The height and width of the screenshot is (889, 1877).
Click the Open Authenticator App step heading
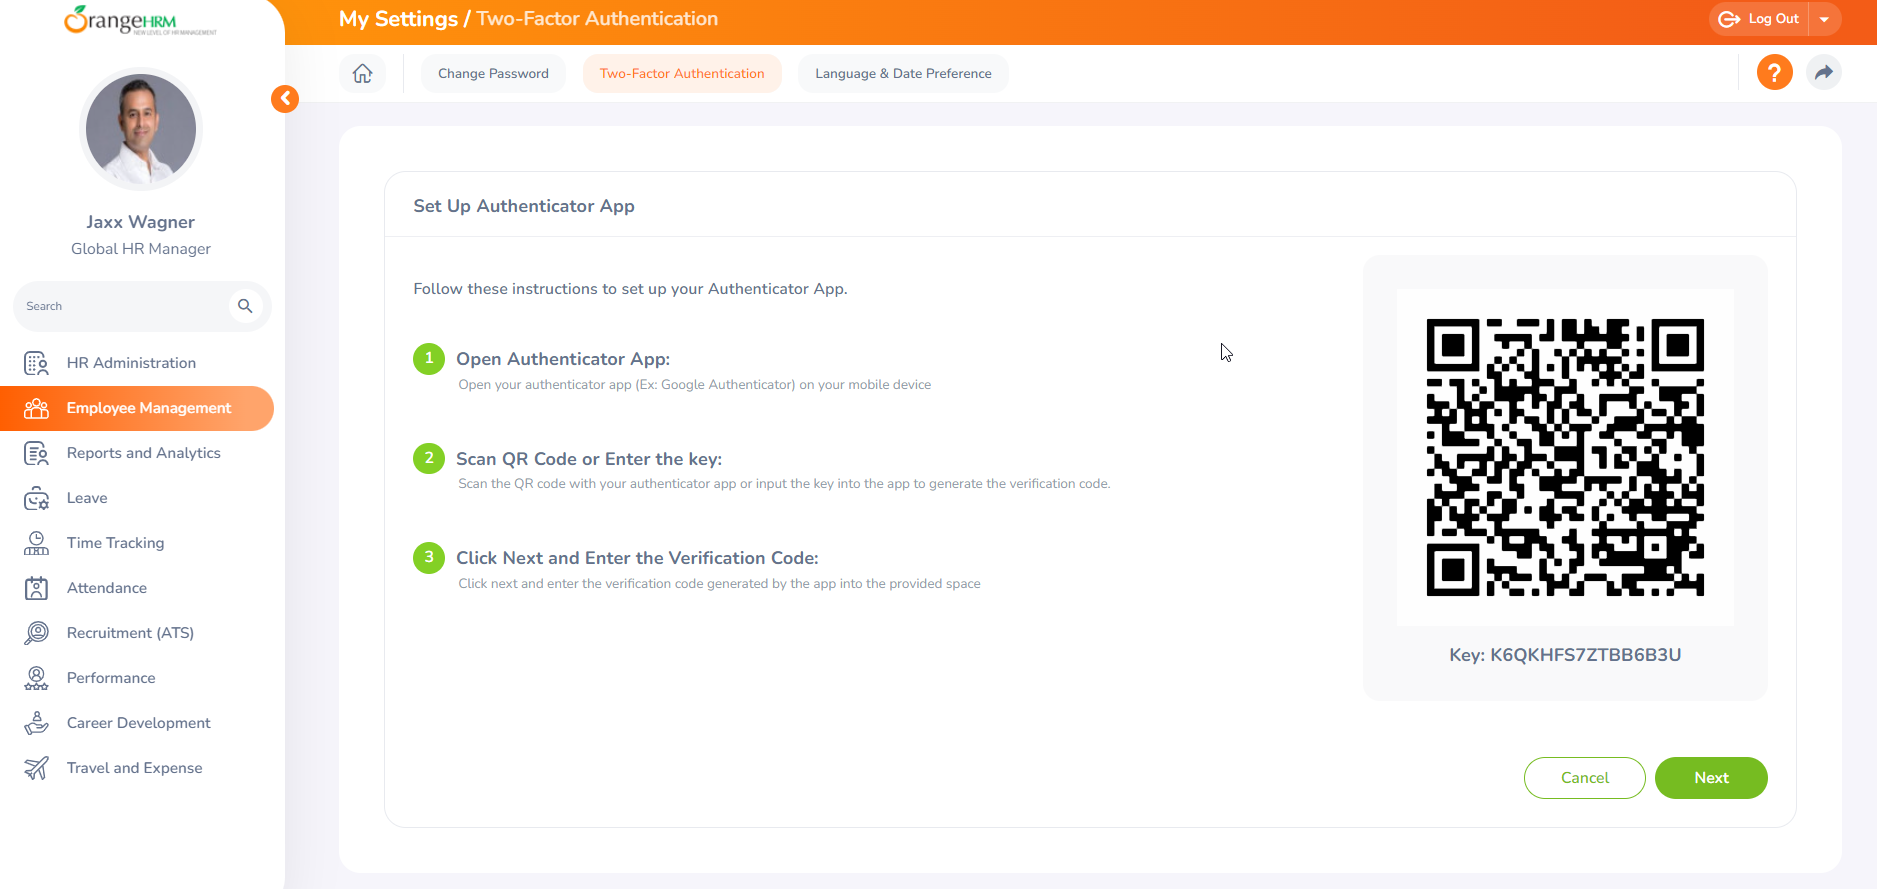point(563,359)
